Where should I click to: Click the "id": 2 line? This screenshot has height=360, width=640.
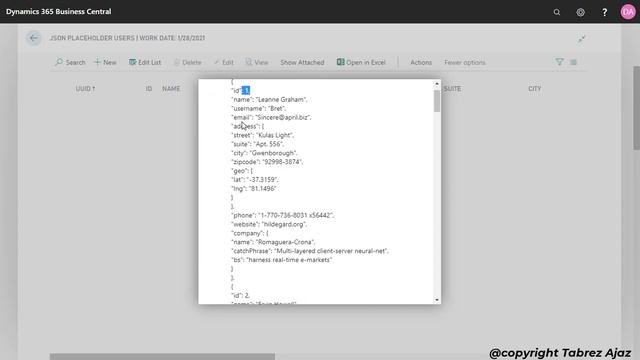[240, 296]
